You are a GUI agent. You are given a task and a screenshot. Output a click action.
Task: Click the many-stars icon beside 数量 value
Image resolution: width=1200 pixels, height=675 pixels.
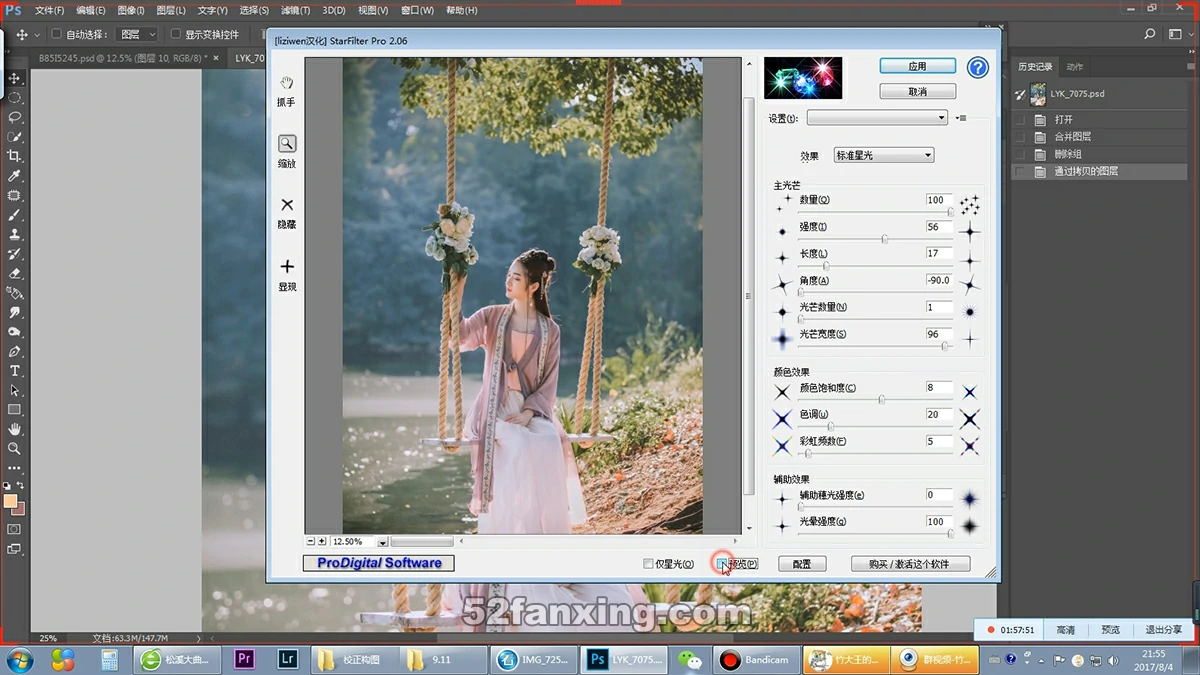tap(969, 204)
